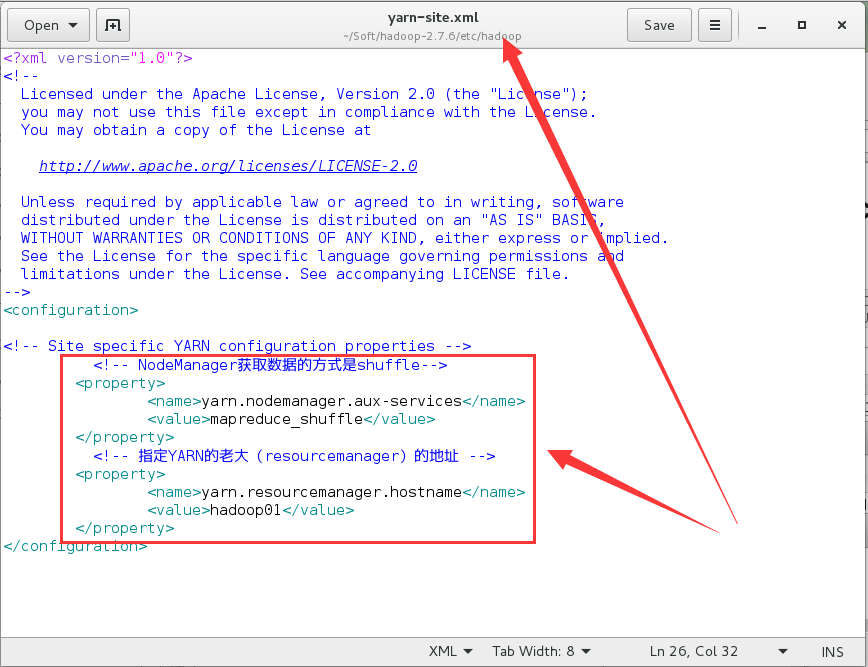Open the Open file dropdown
The height and width of the screenshot is (667, 868).
[49, 25]
